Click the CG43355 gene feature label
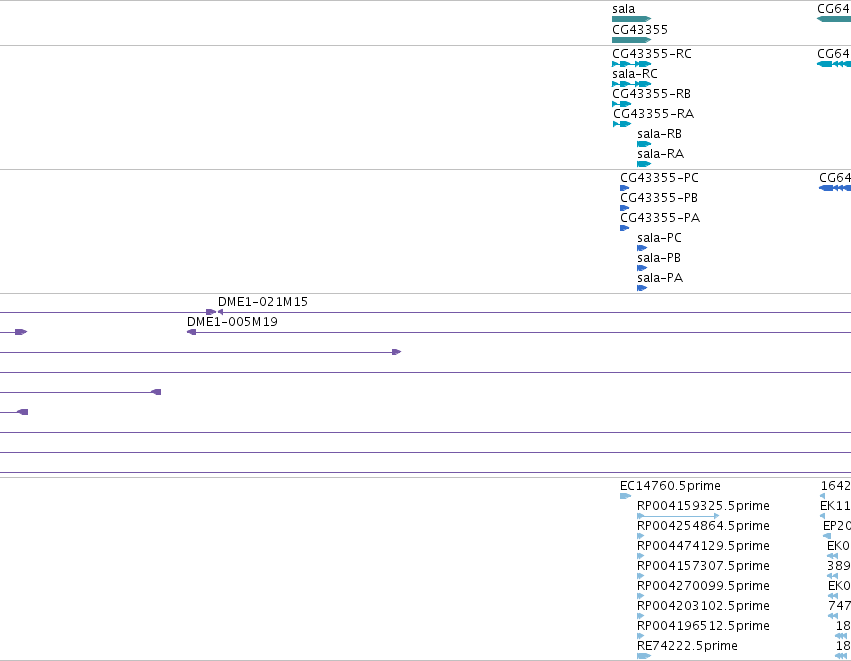Image resolution: width=851 pixels, height=661 pixels. pos(640,29)
